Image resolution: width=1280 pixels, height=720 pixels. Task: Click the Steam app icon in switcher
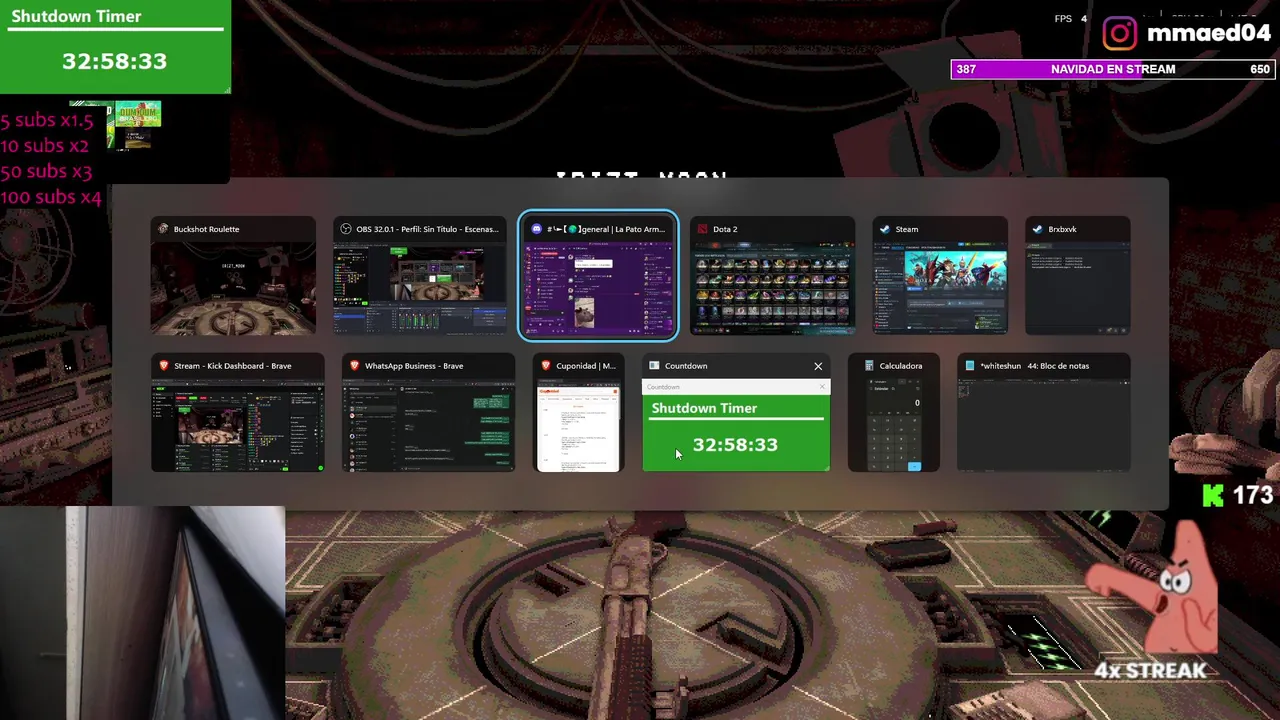[x=885, y=229]
